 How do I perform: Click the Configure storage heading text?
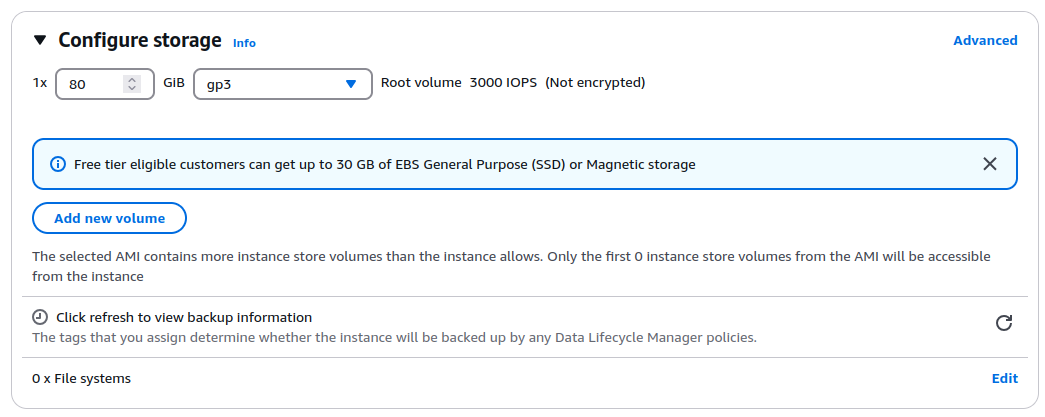pyautogui.click(x=140, y=41)
